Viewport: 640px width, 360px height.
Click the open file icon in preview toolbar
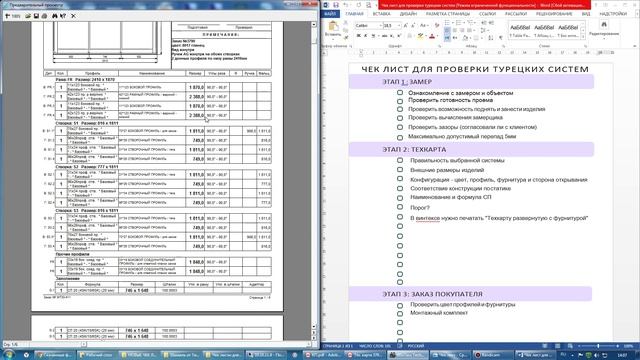(28, 16)
